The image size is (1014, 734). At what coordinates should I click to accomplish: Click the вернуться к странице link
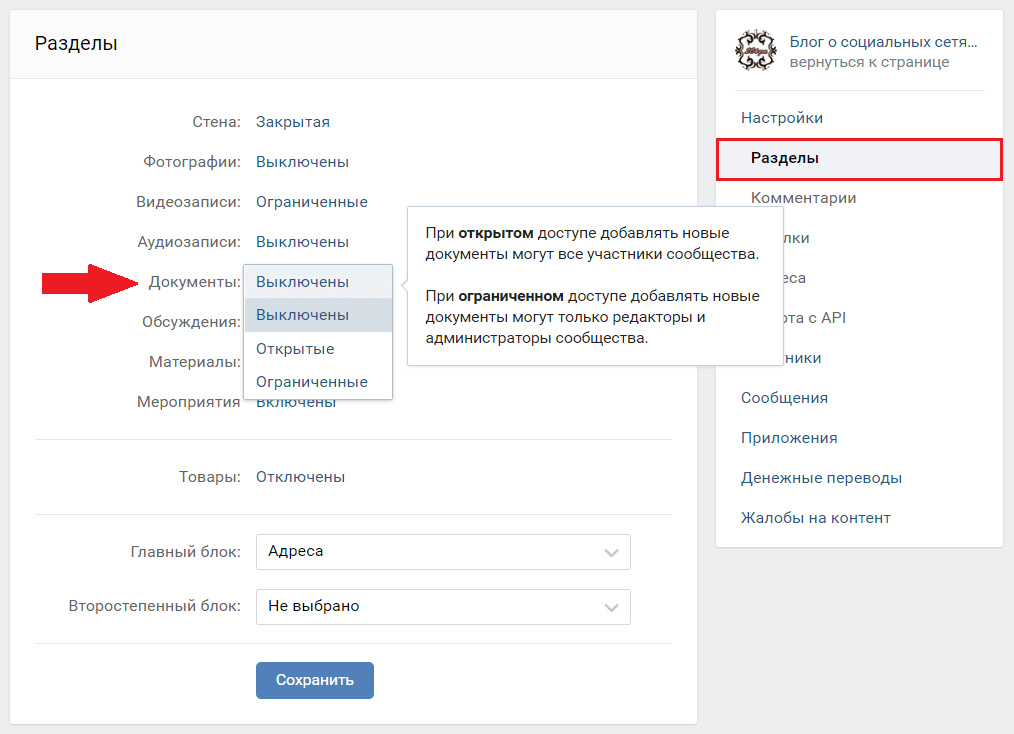tap(869, 62)
